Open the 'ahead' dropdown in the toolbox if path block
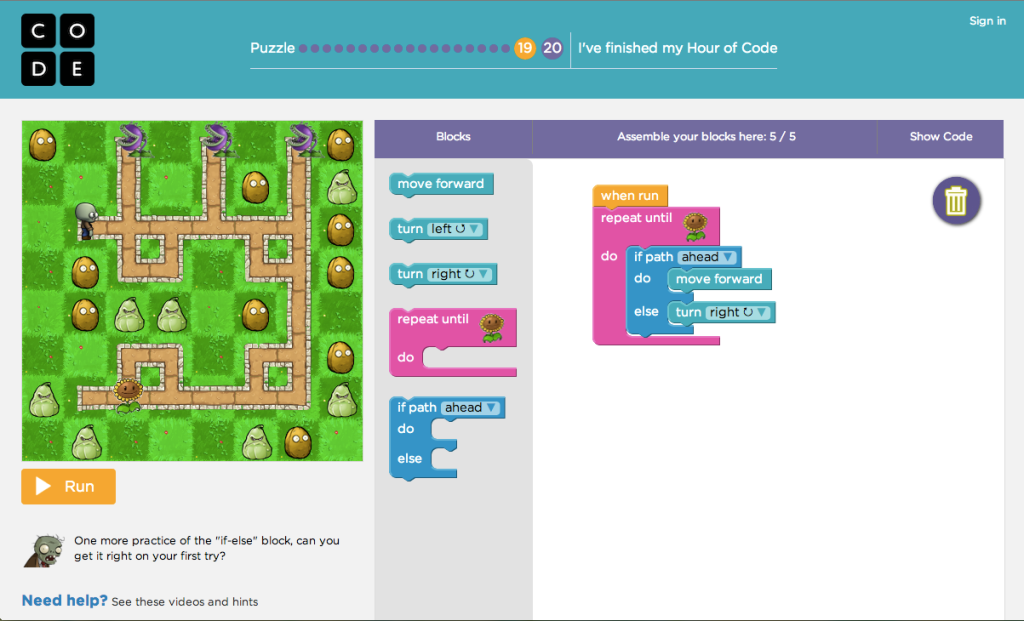1024x621 pixels. (x=470, y=408)
